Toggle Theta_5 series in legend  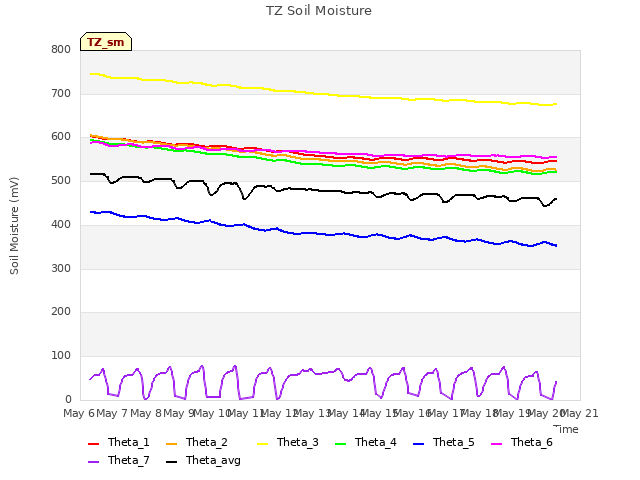(444, 442)
